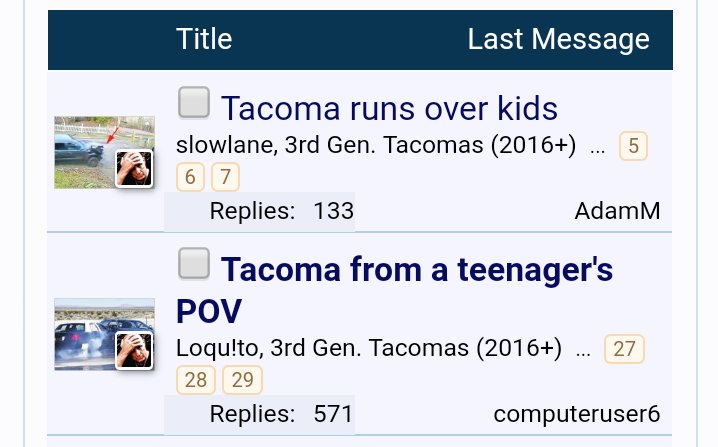Go to page 27 of second thread
The height and width of the screenshot is (447, 718).
624,349
